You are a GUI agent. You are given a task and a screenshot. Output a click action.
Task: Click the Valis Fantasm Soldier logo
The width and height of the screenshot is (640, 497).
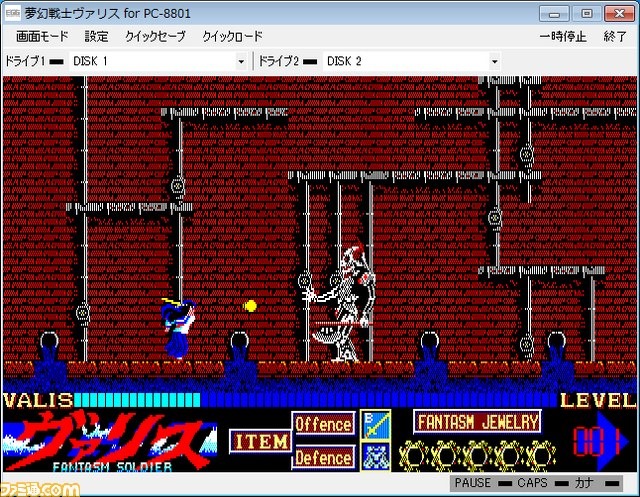(110, 440)
